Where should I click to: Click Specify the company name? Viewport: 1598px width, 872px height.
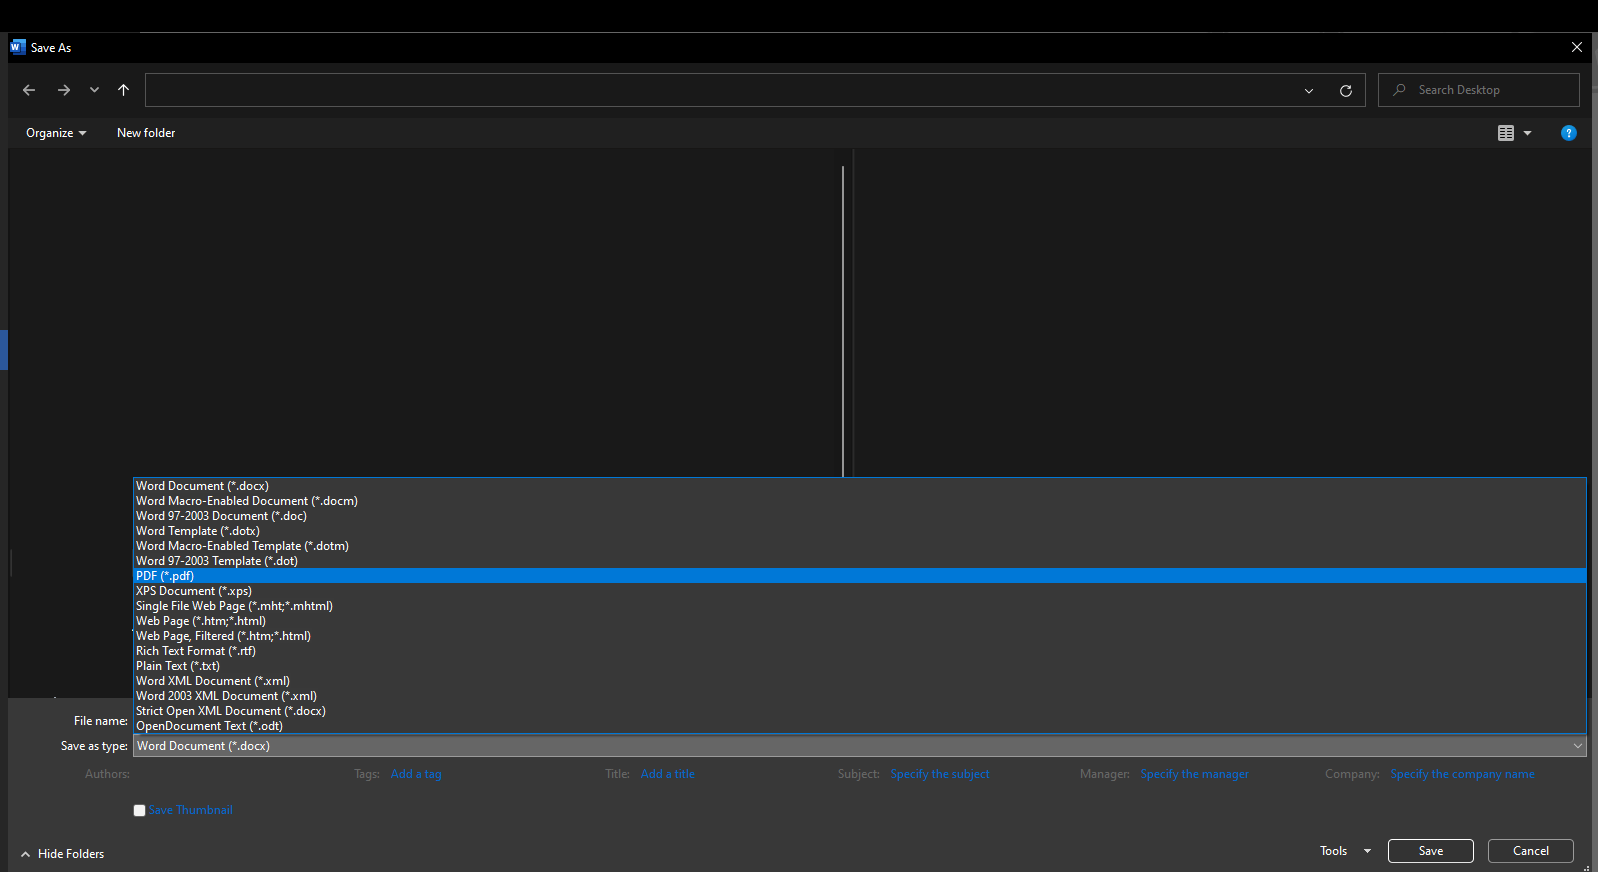click(x=1462, y=774)
